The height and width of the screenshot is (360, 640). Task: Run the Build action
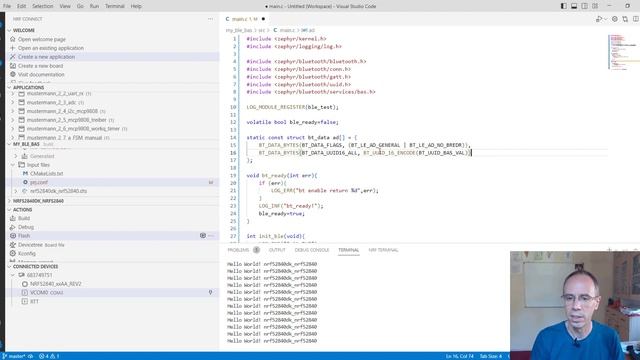24,218
